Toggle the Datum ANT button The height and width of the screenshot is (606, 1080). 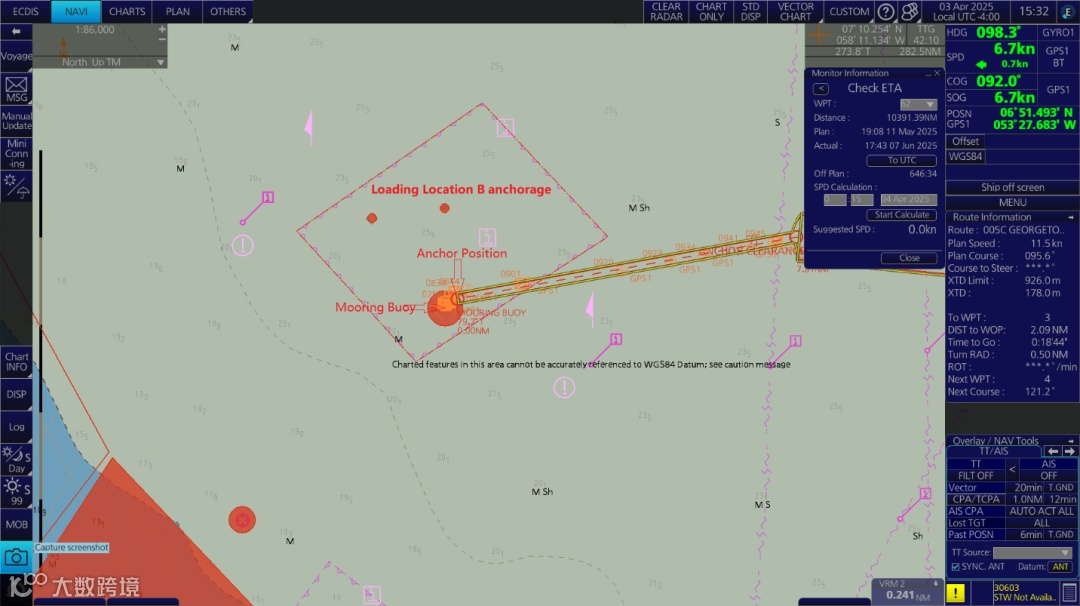1060,567
